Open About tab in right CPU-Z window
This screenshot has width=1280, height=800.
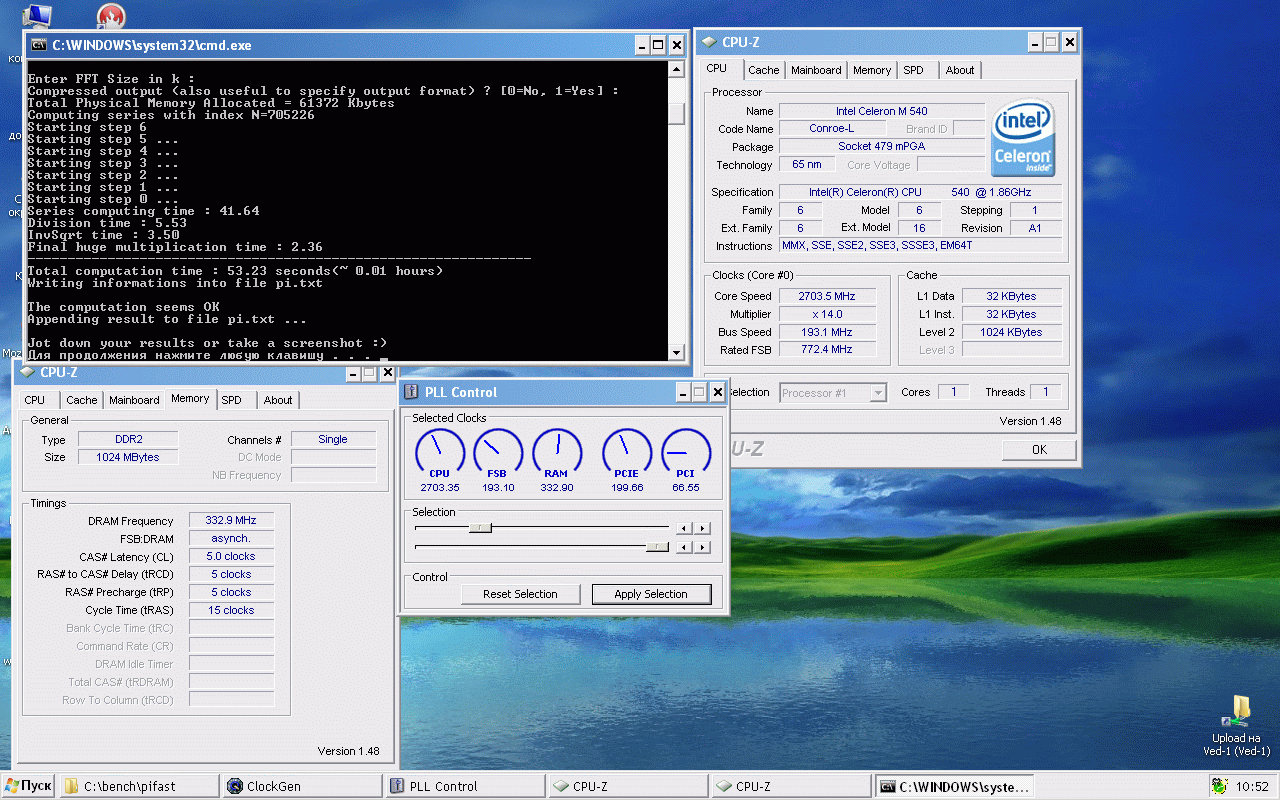pyautogui.click(x=960, y=70)
